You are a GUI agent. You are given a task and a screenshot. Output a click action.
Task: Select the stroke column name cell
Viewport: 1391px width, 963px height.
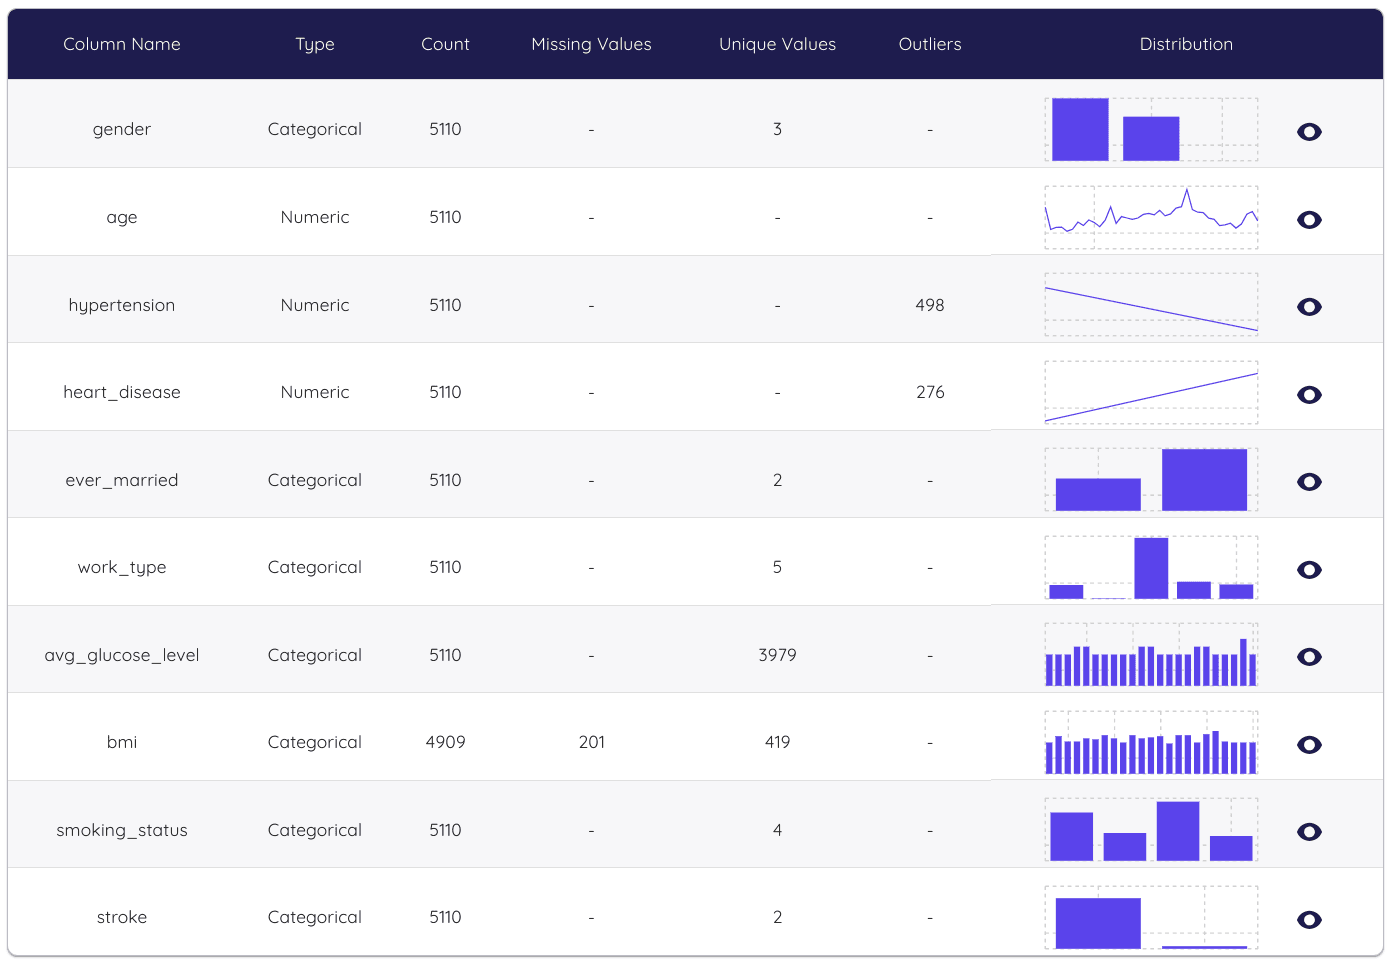point(122,917)
